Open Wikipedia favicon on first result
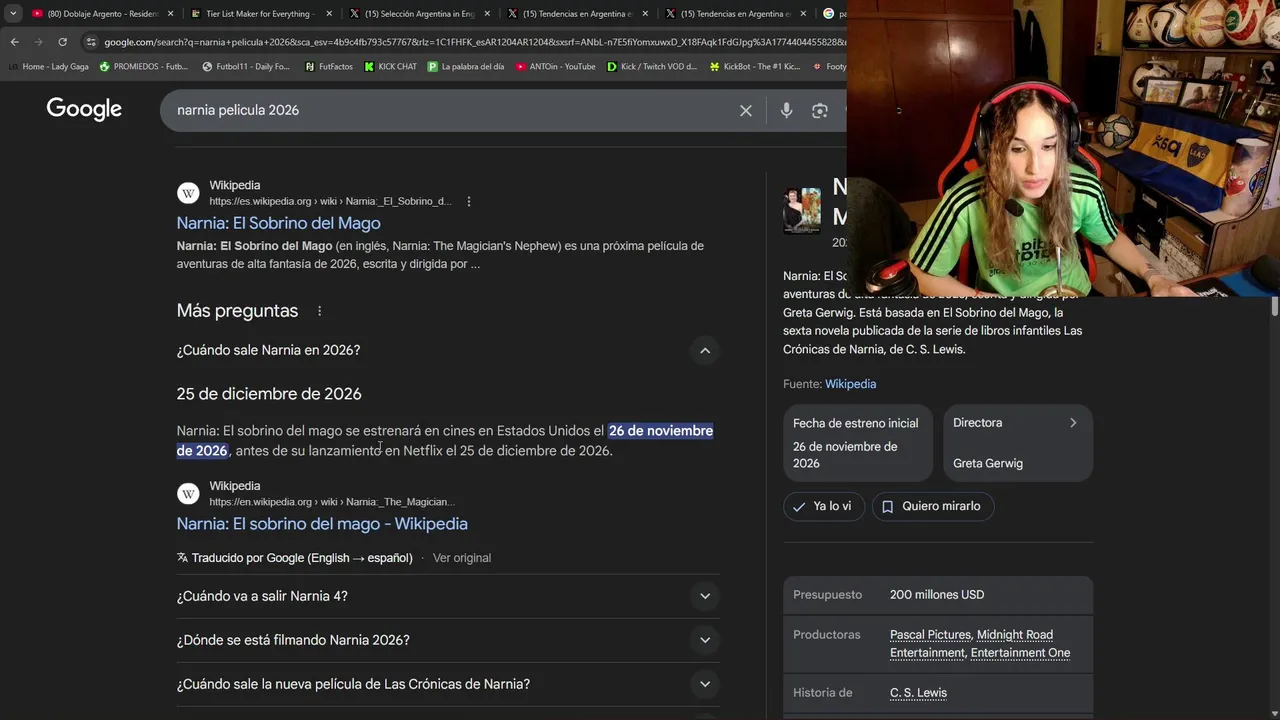 pyautogui.click(x=188, y=193)
